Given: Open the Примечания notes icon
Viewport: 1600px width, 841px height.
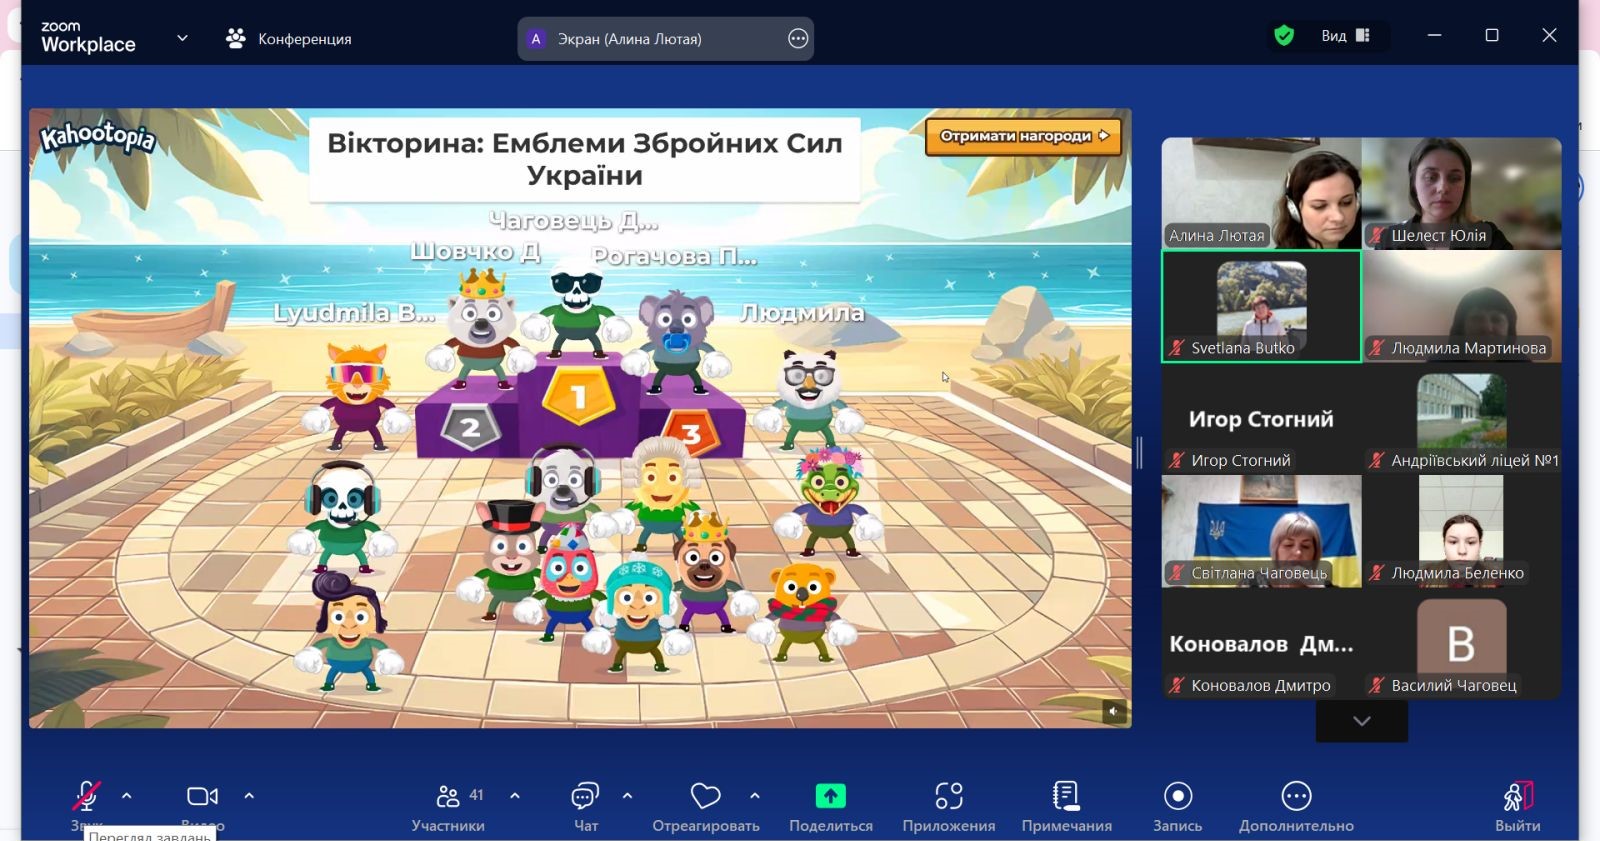Looking at the screenshot, I should pos(1067,796).
